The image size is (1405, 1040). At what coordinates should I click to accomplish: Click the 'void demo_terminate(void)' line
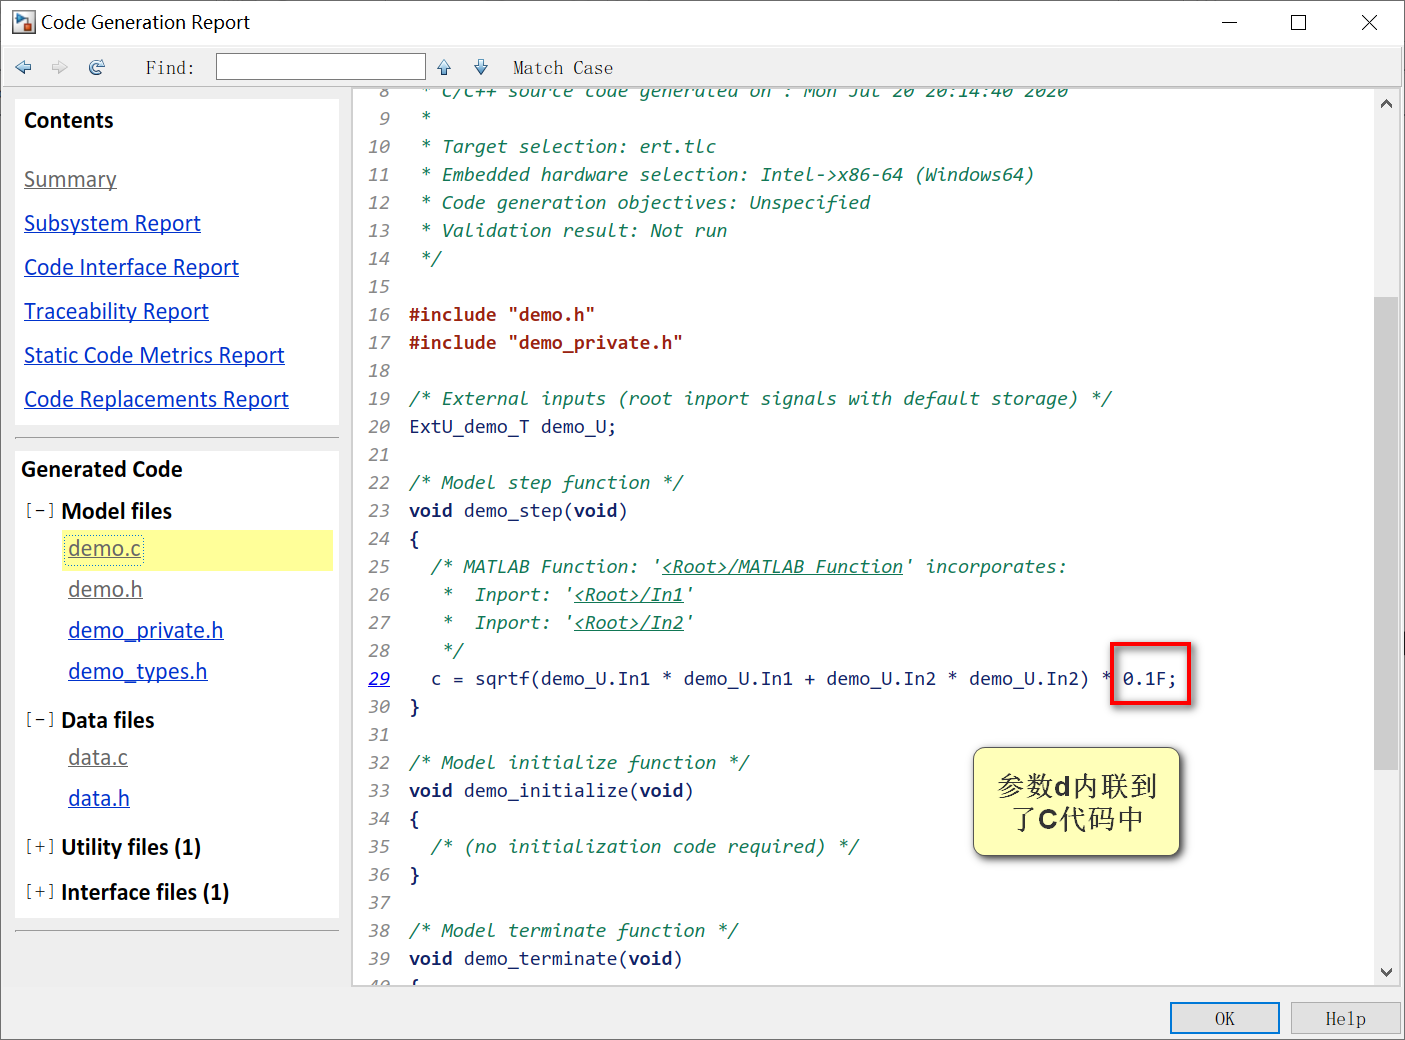pos(546,959)
